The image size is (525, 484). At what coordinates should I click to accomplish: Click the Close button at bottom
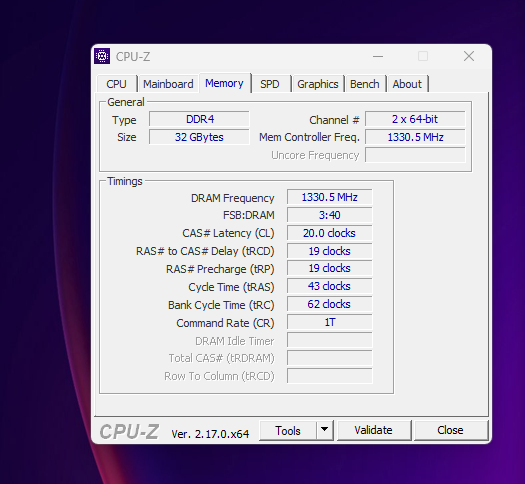point(450,430)
